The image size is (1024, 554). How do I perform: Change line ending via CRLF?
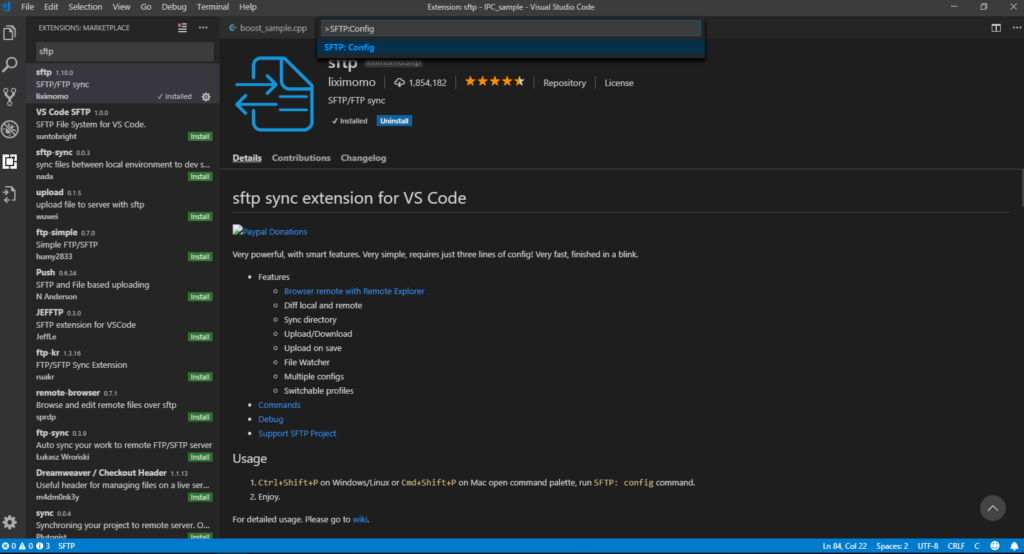point(955,546)
